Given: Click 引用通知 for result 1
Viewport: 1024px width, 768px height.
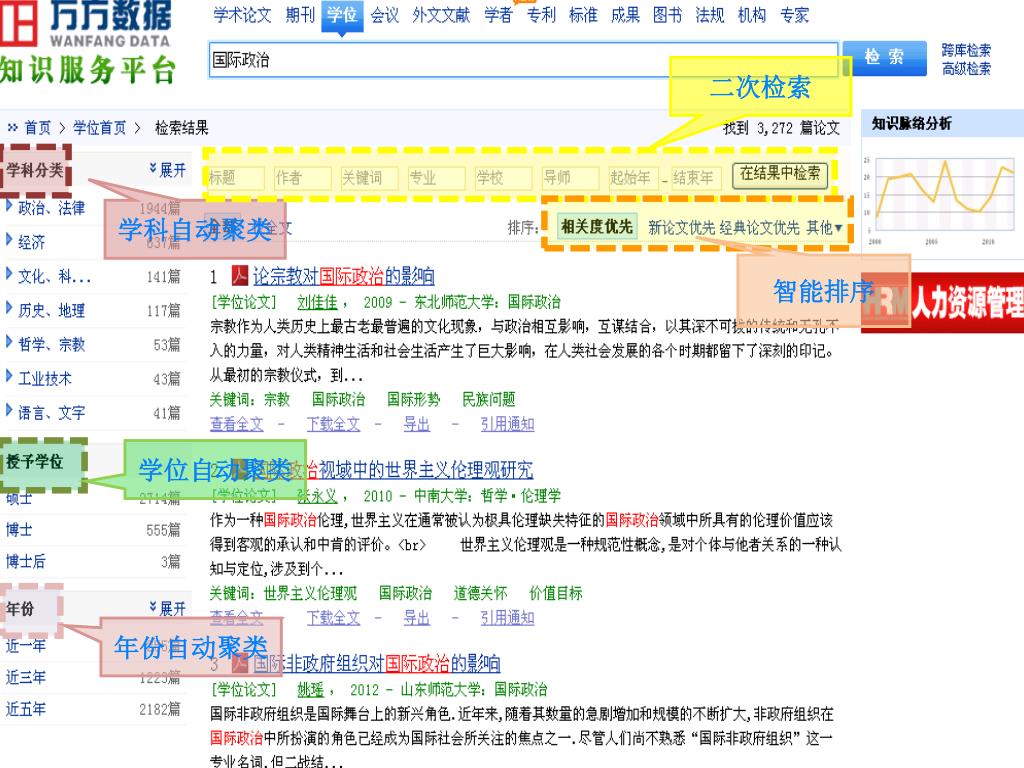Looking at the screenshot, I should click(507, 424).
